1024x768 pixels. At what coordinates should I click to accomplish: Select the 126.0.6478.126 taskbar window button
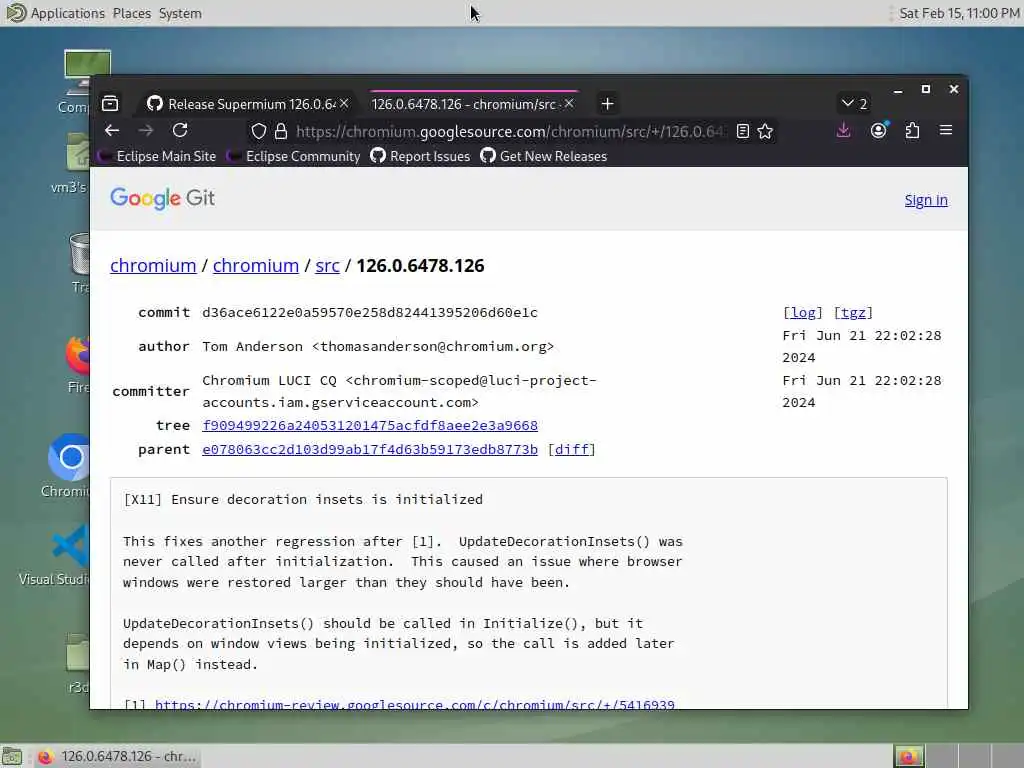[116, 756]
